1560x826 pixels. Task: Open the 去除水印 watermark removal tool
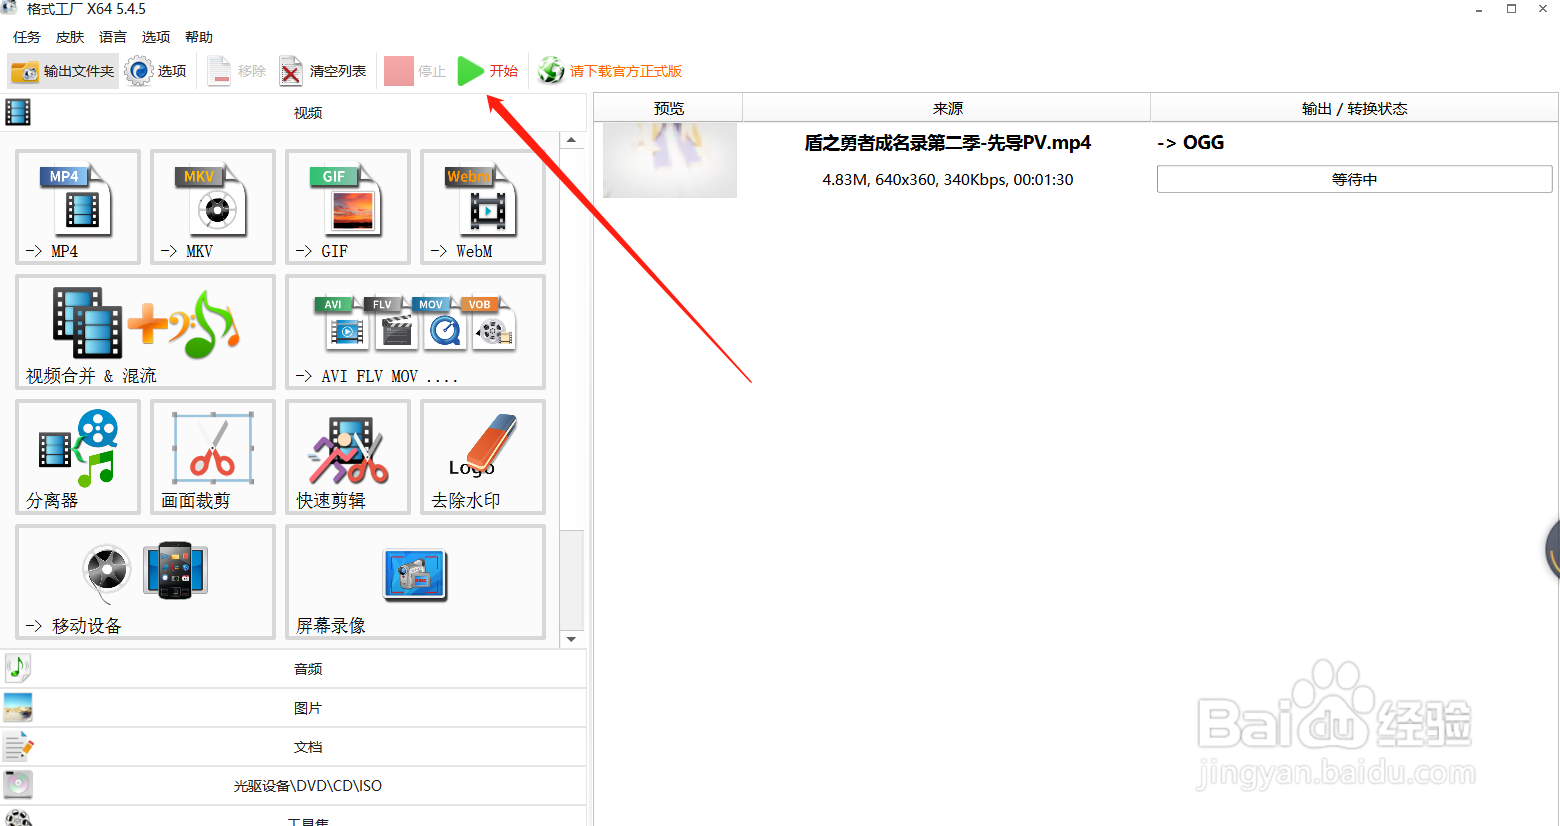483,457
